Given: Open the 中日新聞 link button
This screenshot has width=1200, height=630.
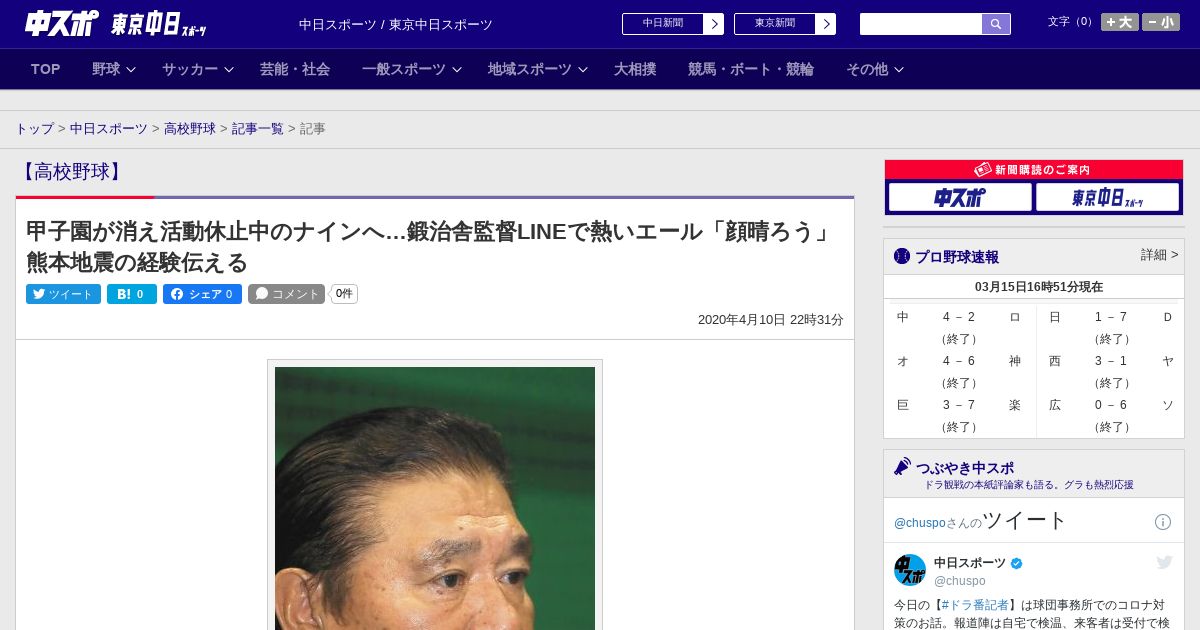Looking at the screenshot, I should [662, 24].
